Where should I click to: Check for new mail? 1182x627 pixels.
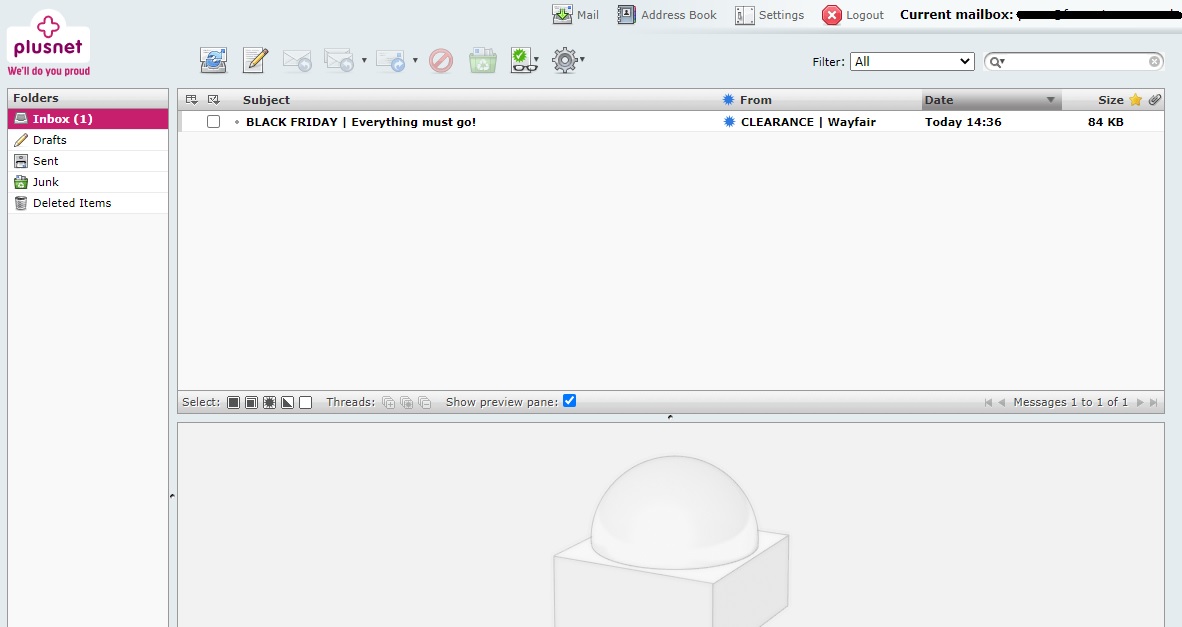click(x=213, y=60)
